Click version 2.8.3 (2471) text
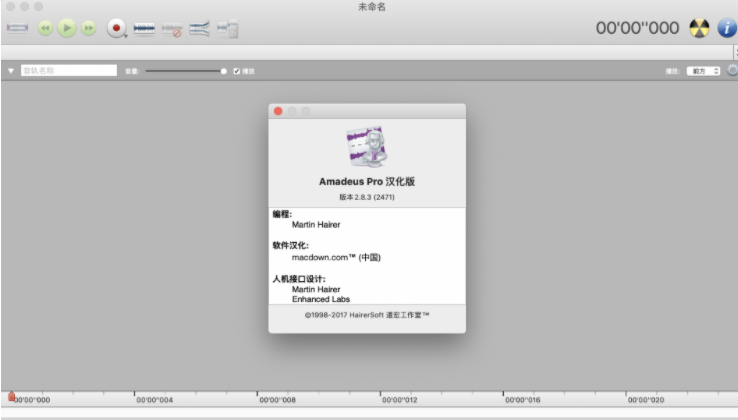738x420 pixels. tap(367, 197)
